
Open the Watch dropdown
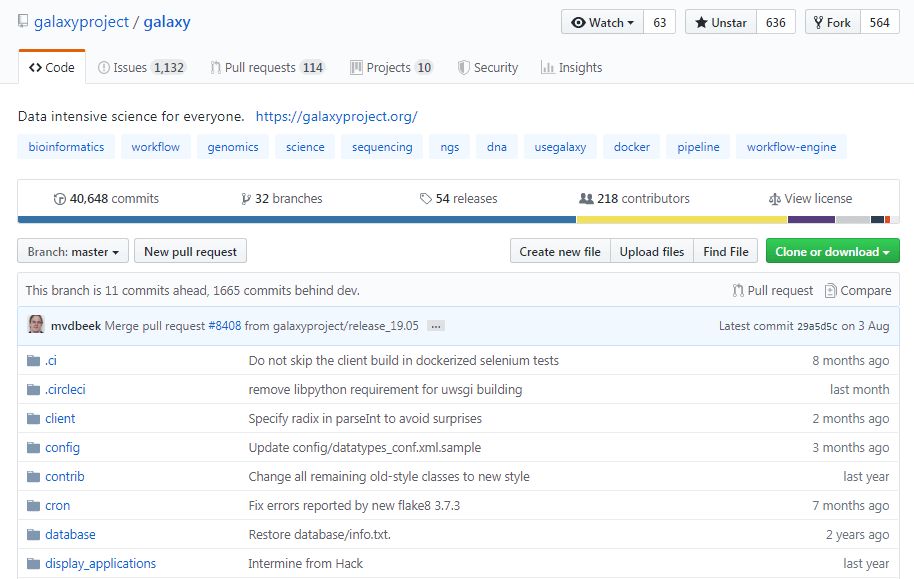coord(602,22)
